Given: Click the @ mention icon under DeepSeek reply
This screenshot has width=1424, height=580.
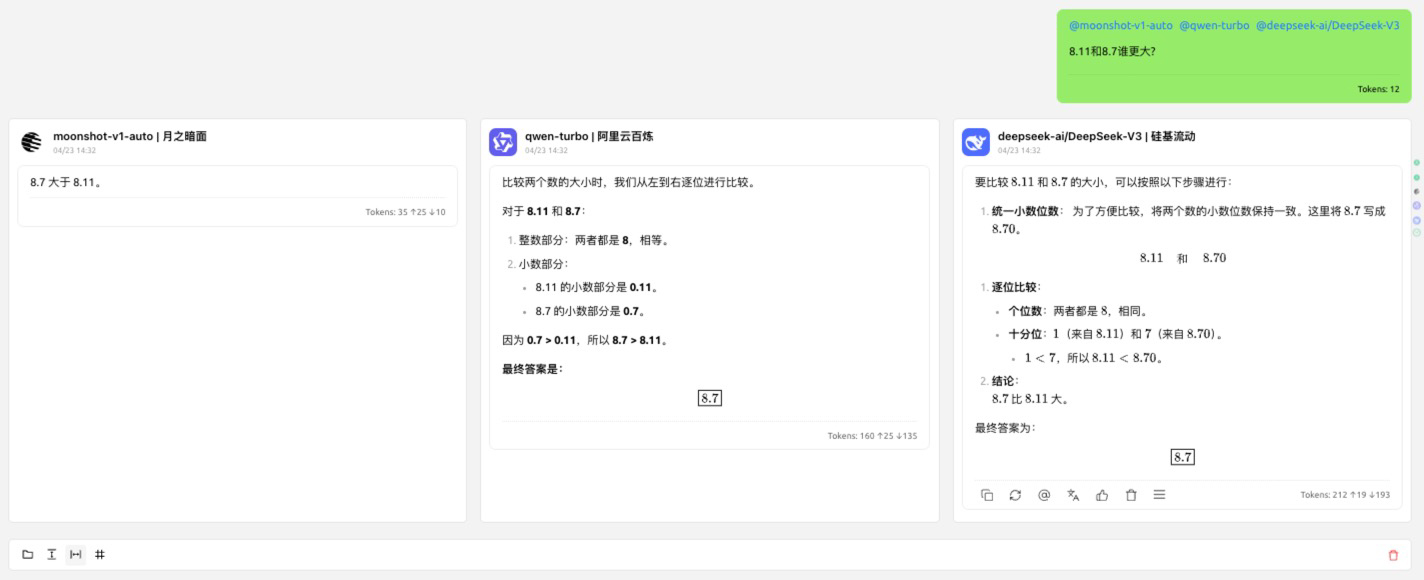Looking at the screenshot, I should click(1044, 495).
